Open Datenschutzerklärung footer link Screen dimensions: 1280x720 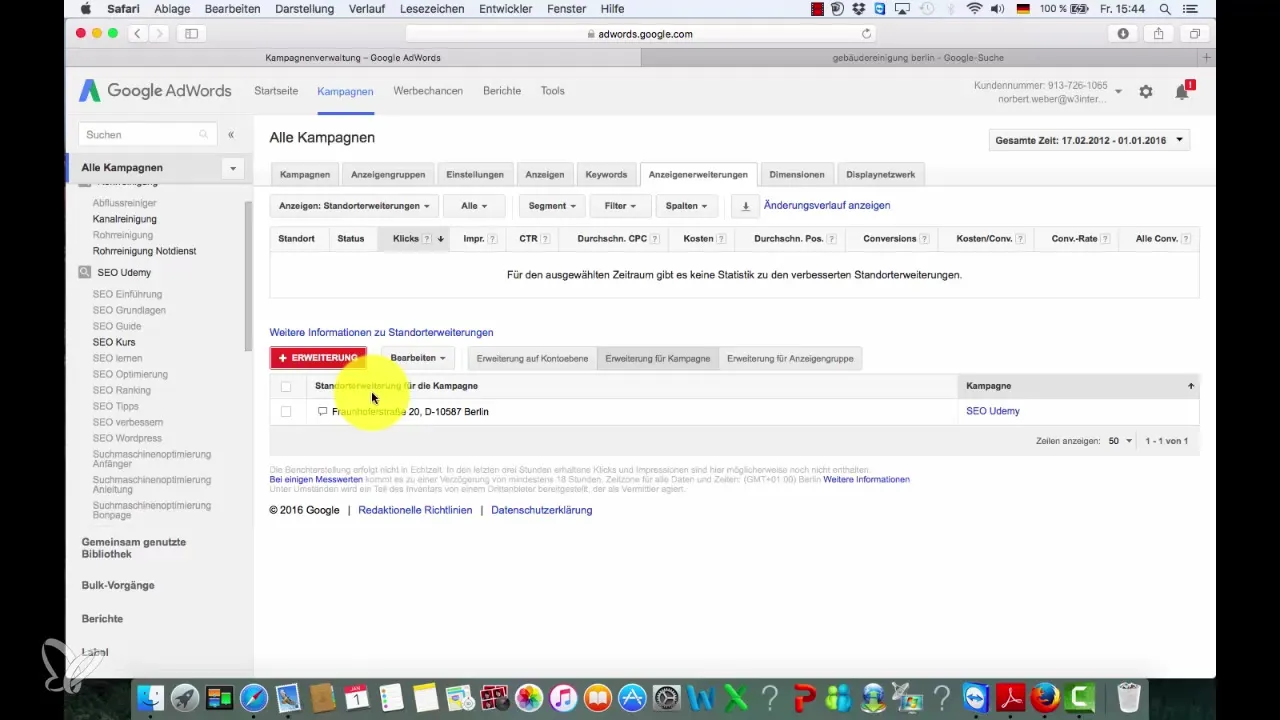542,510
